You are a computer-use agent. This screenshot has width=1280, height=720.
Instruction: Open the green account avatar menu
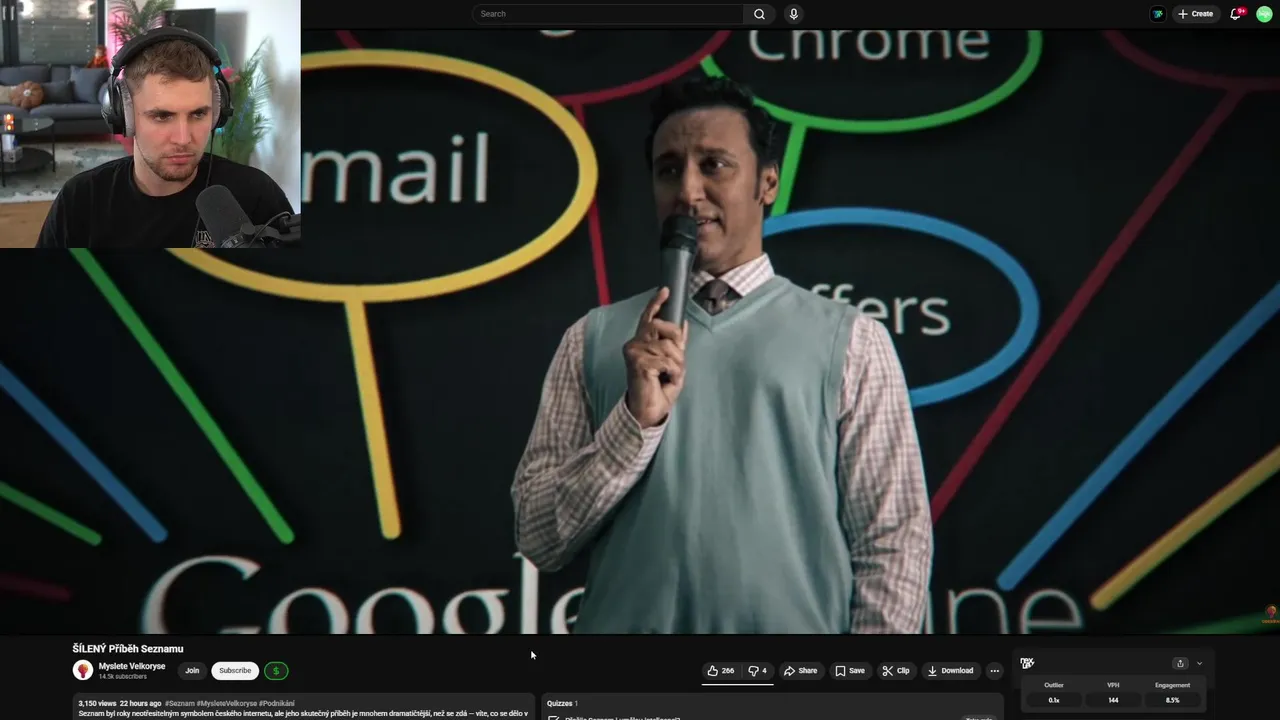point(1264,14)
